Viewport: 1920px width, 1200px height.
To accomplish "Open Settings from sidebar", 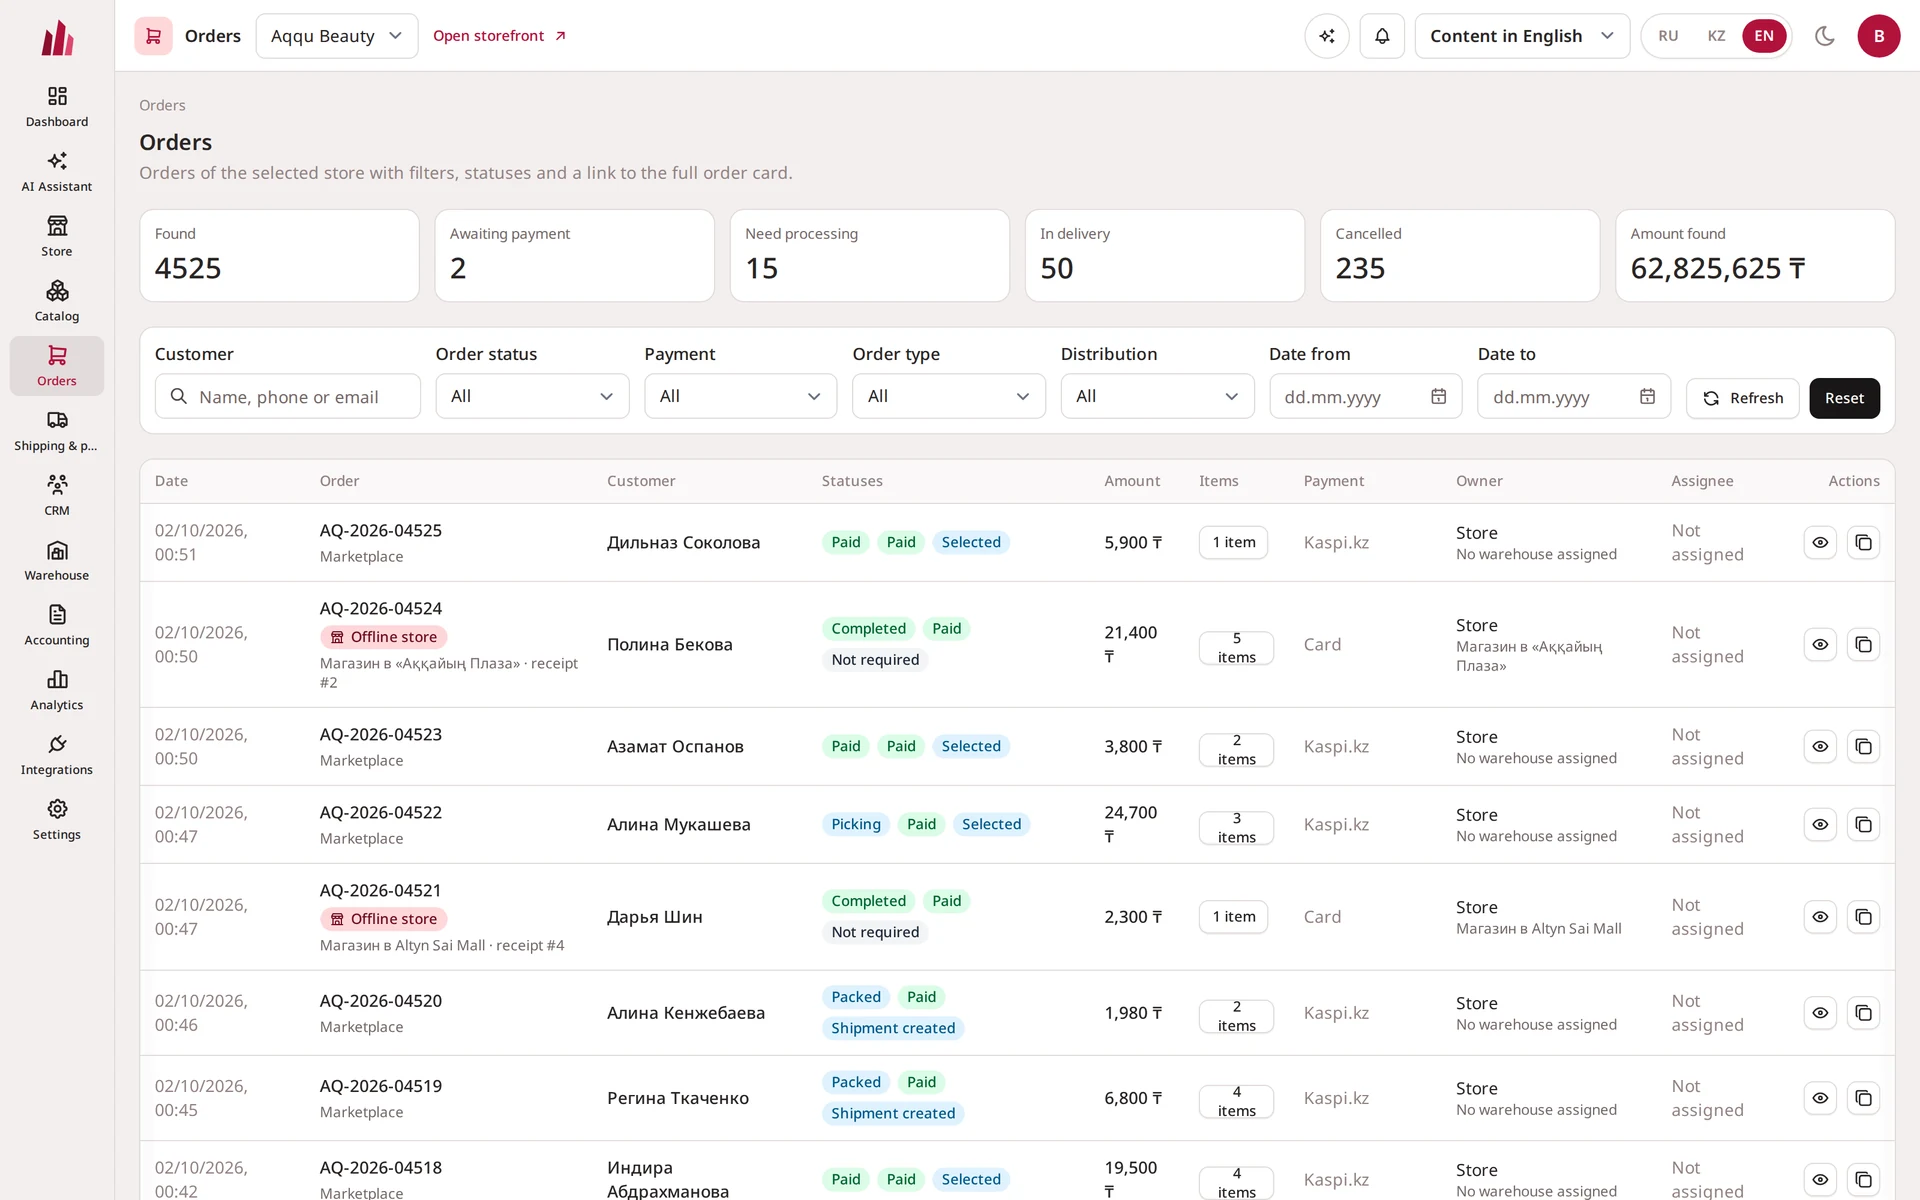I will (57, 821).
